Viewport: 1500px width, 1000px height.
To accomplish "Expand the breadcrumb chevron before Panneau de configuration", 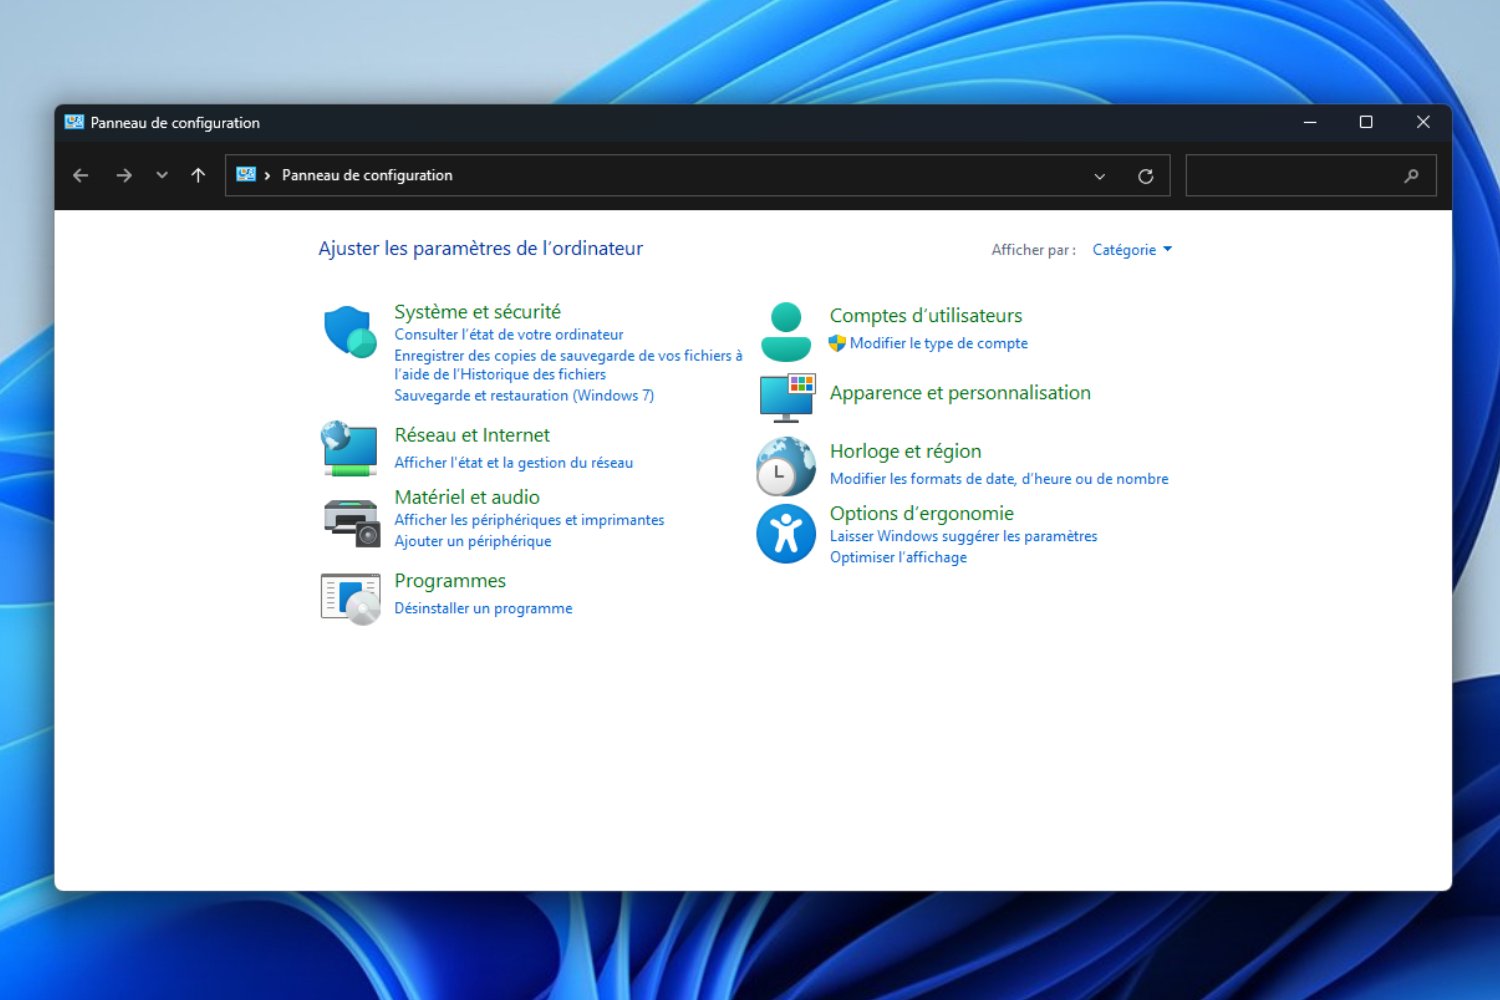I will point(267,176).
